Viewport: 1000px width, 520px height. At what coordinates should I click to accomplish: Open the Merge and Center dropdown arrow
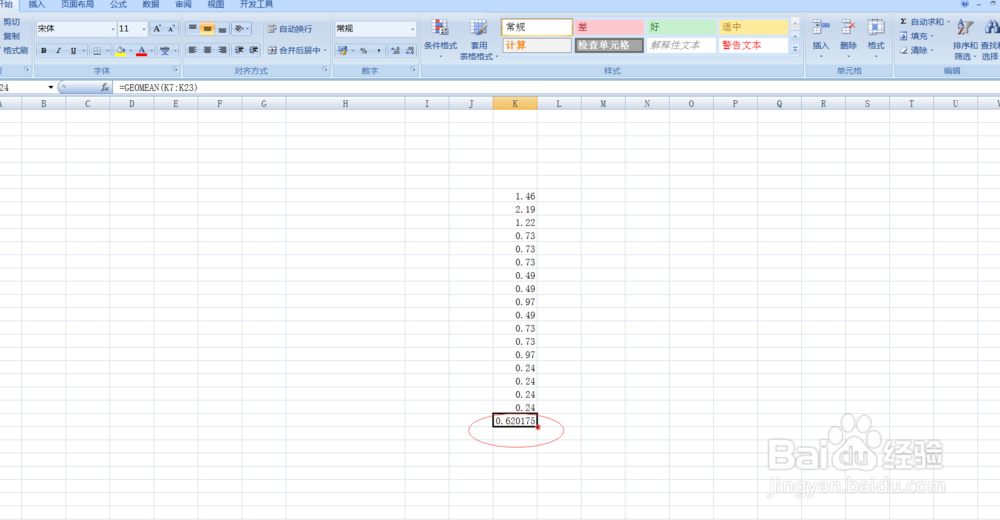tap(325, 50)
